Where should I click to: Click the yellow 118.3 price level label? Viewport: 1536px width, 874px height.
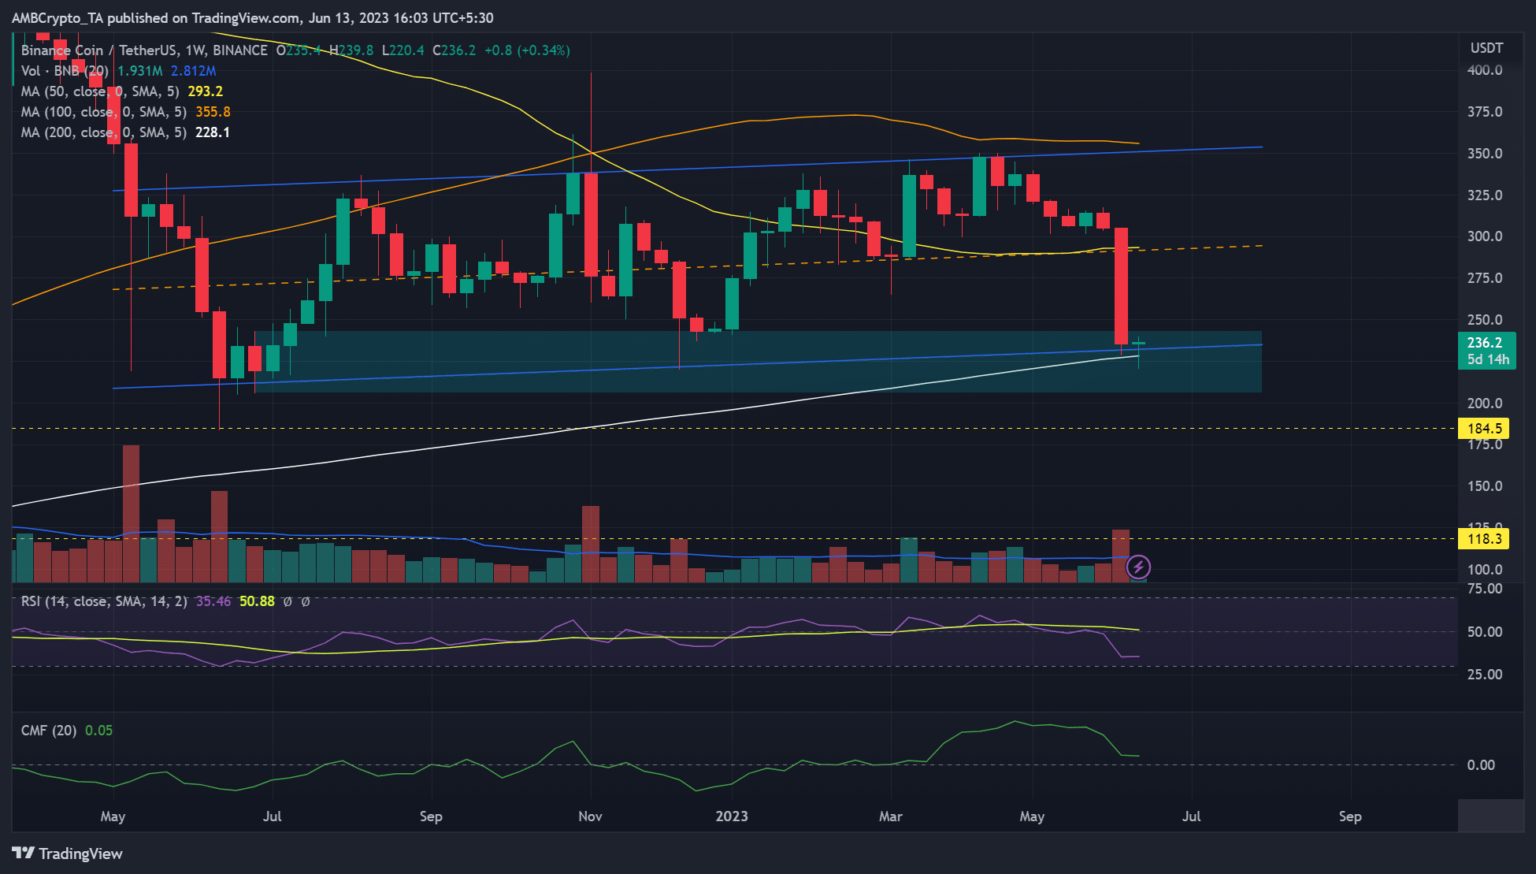point(1485,539)
